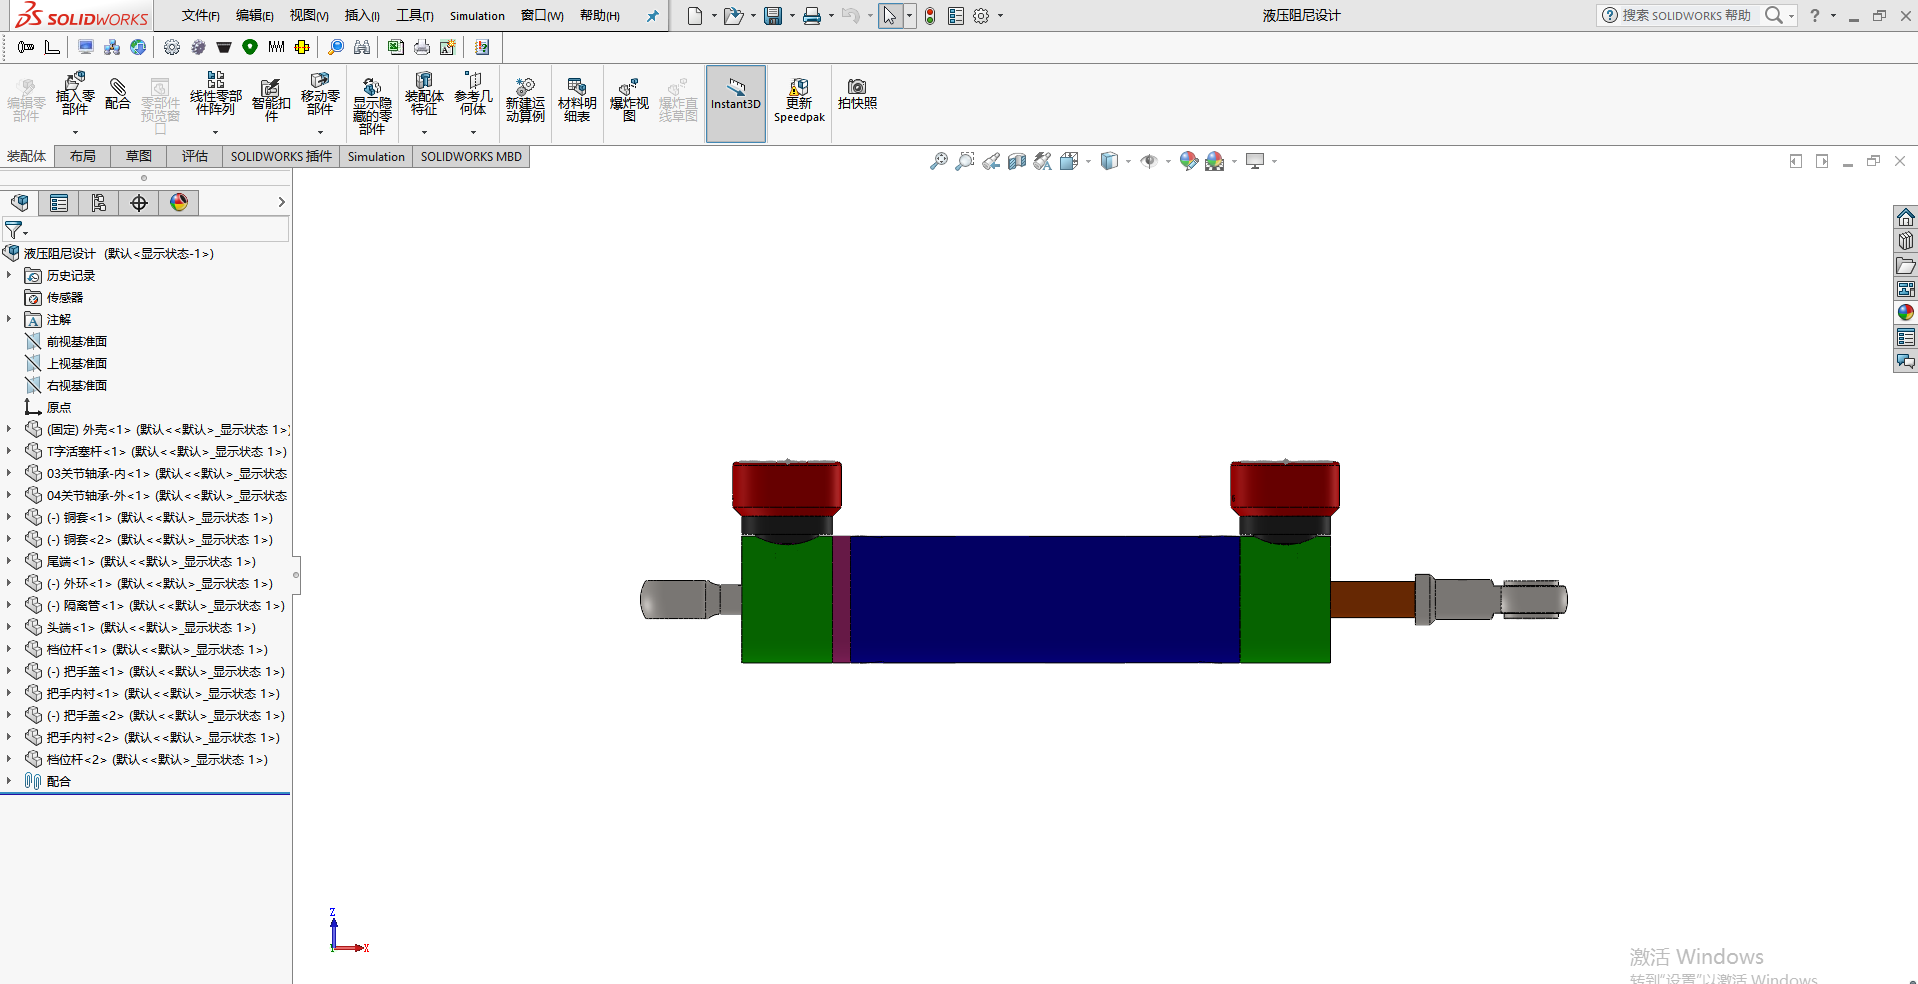Click Edit Appearance color ball icon
Viewport: 1918px width, 984px height.
(1188, 161)
